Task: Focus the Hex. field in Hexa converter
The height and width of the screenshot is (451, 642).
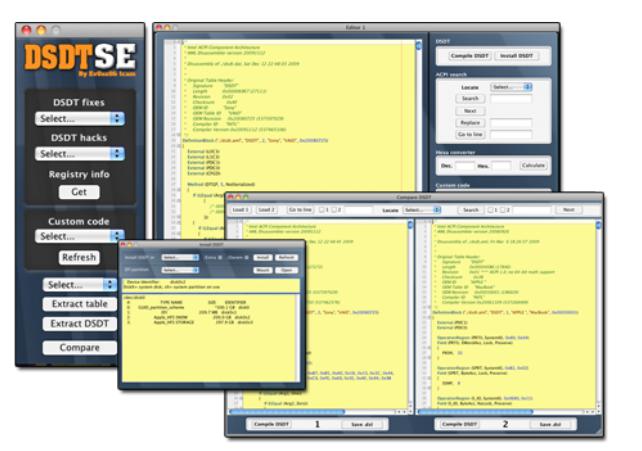Action: point(501,166)
